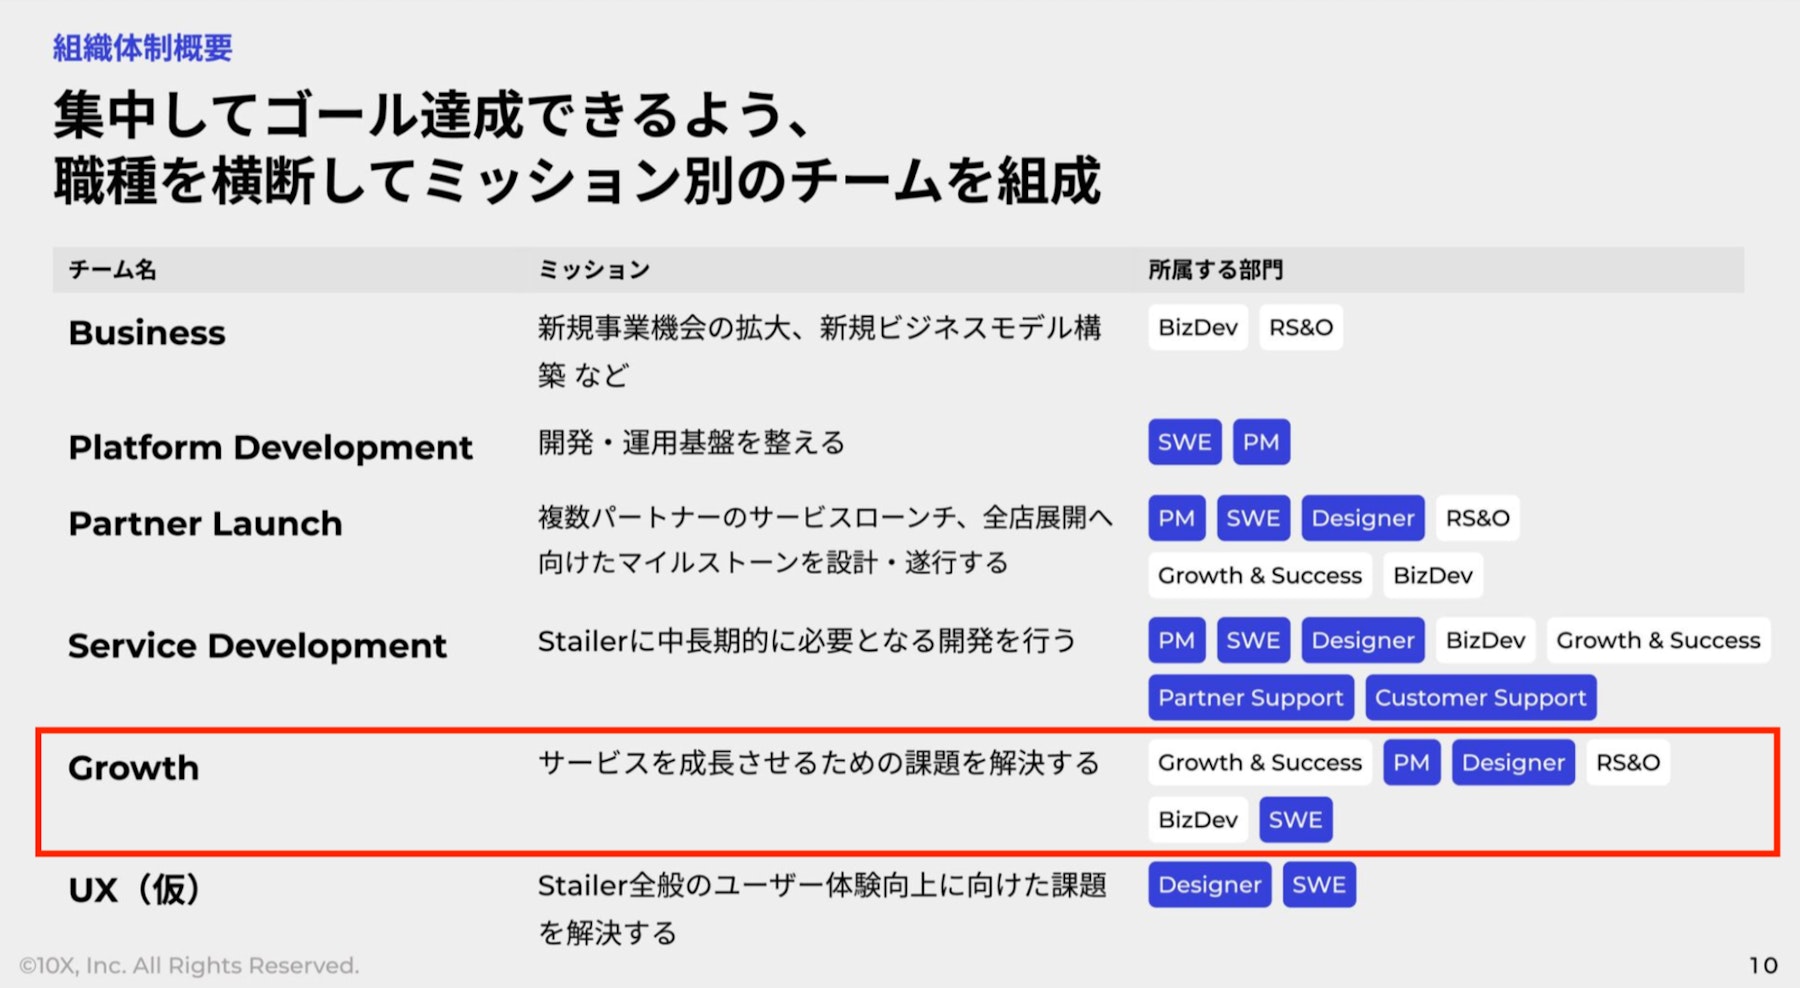
Task: Click the 10X, Inc. copyright footer text
Action: [x=189, y=965]
